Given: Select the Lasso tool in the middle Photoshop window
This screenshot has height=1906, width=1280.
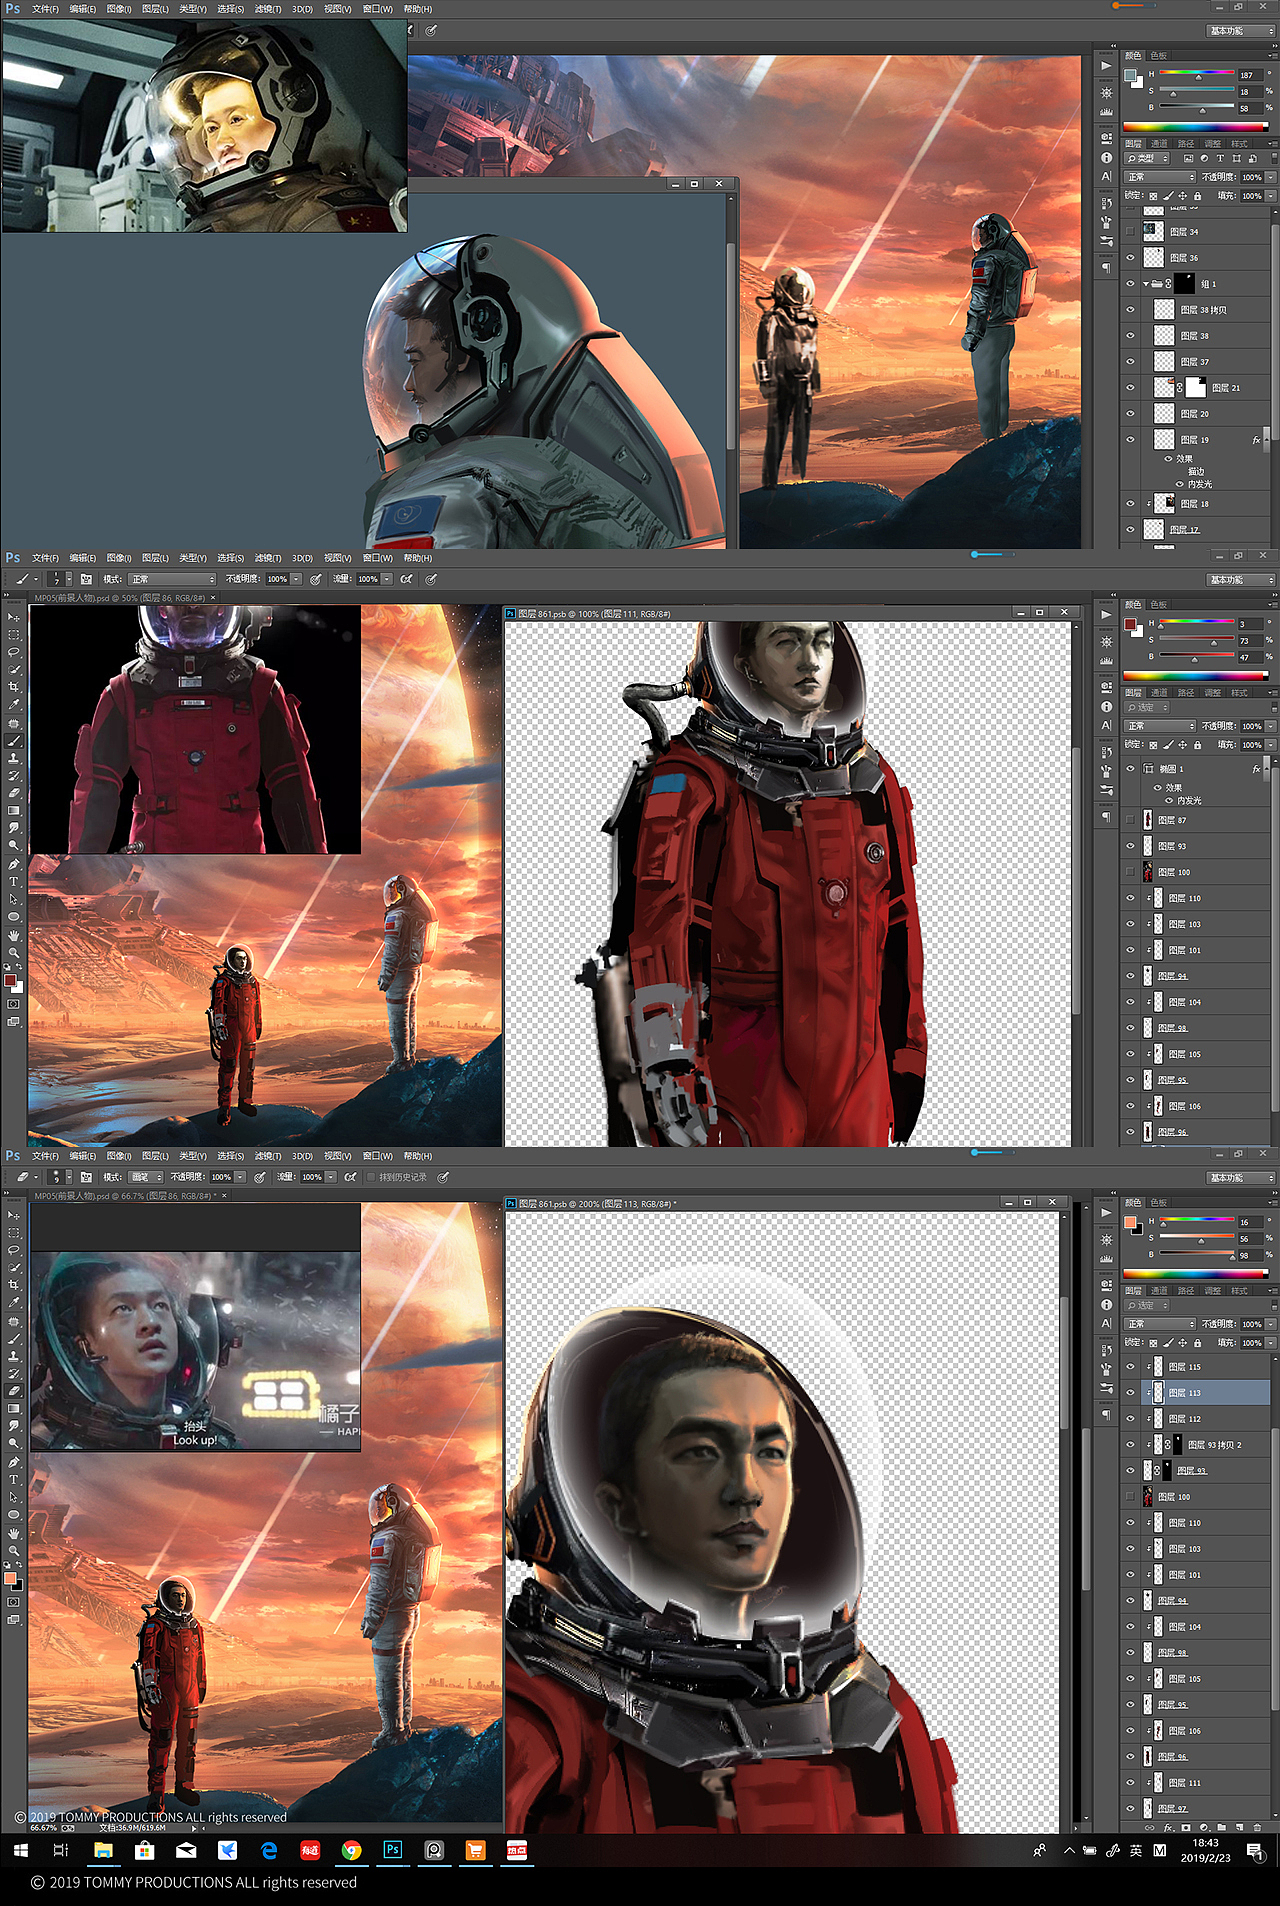Looking at the screenshot, I should (14, 652).
